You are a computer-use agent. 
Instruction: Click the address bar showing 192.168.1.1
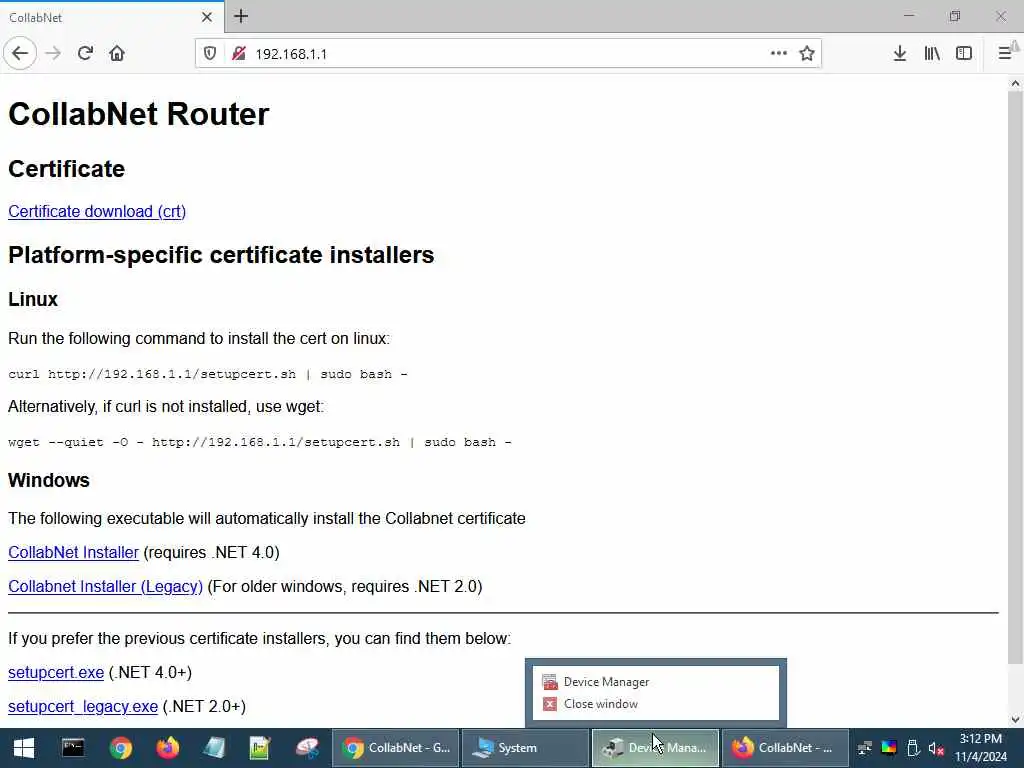coord(509,54)
